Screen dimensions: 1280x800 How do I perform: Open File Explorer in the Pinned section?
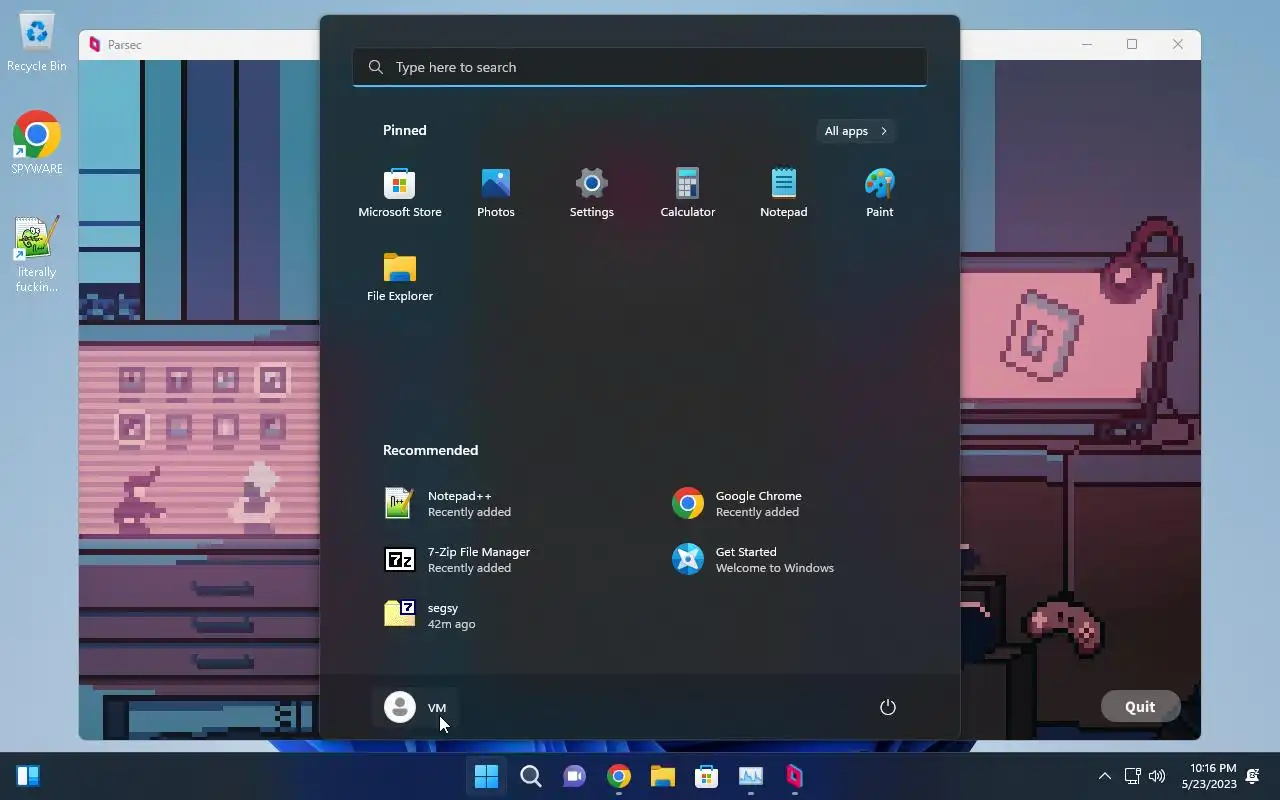(x=400, y=277)
